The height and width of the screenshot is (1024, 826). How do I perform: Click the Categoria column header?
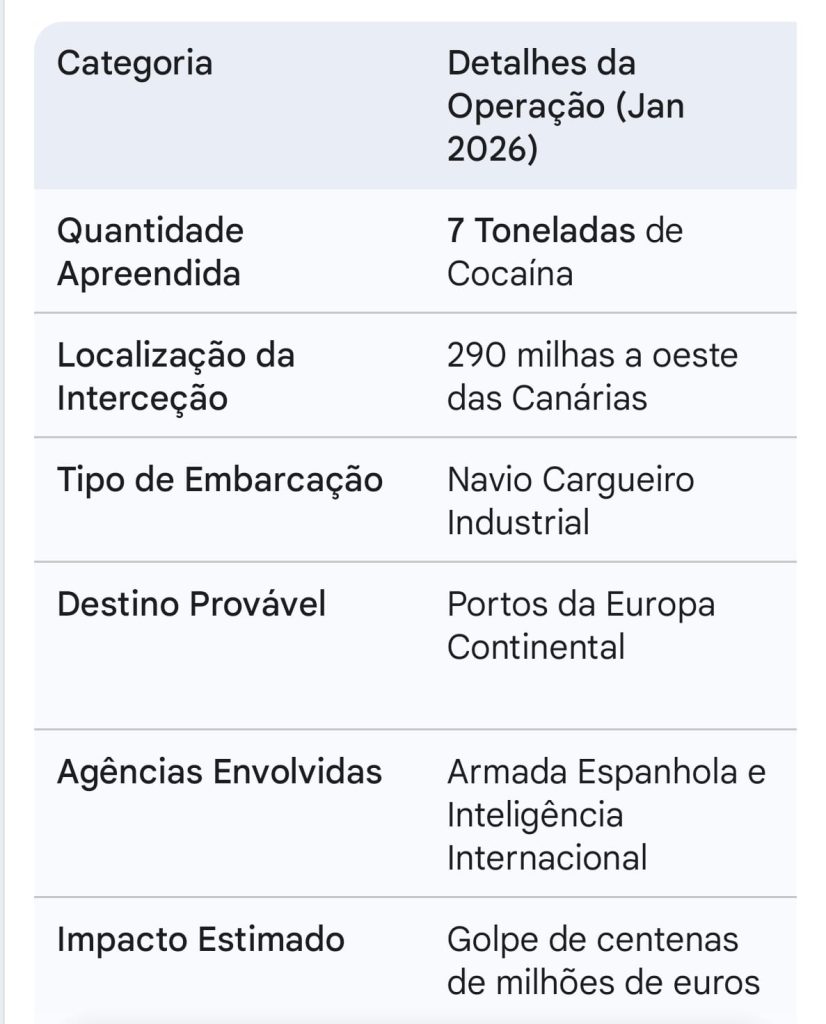135,64
